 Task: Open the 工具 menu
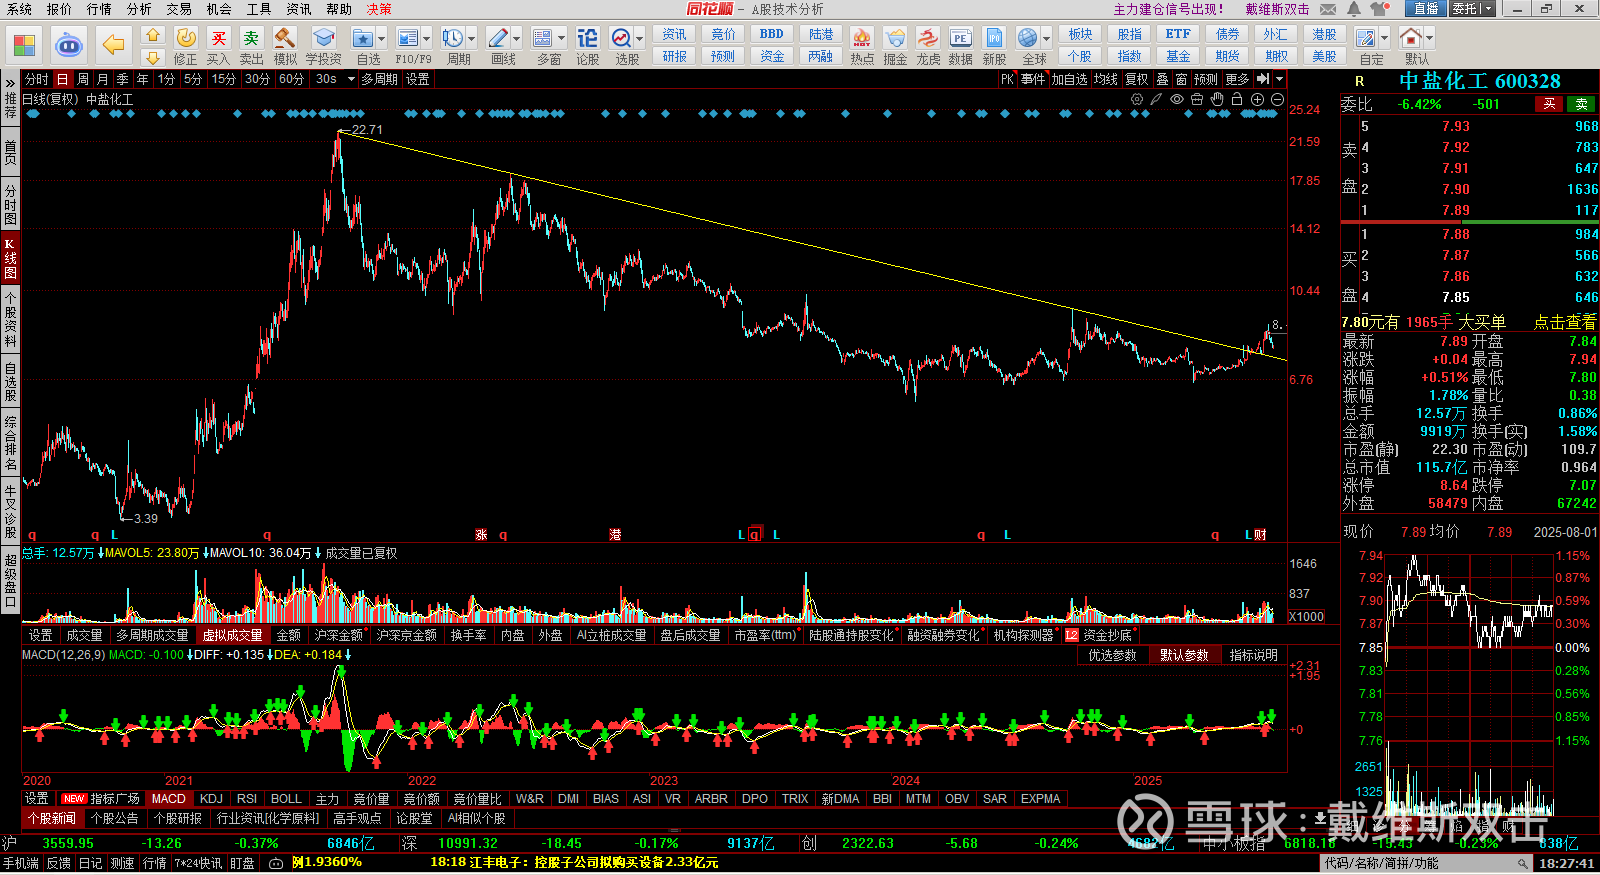259,9
